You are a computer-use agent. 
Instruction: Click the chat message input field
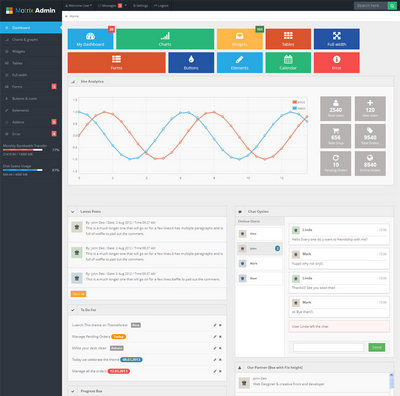point(328,347)
